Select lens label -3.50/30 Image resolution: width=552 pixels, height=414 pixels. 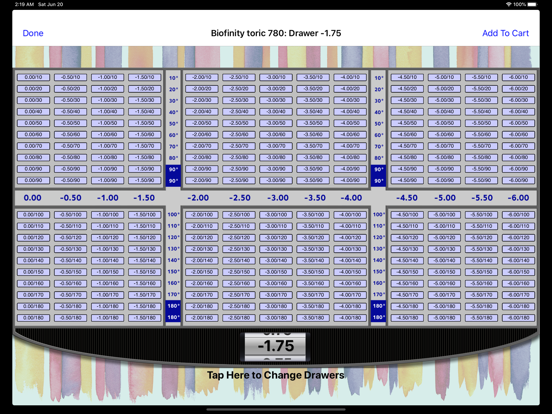[313, 100]
